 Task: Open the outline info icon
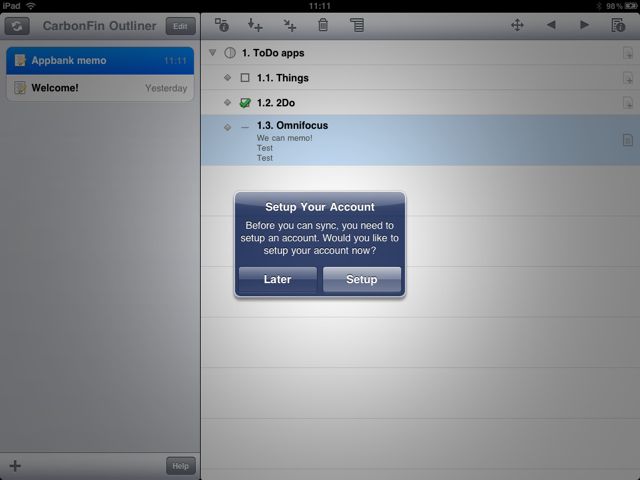click(618, 25)
